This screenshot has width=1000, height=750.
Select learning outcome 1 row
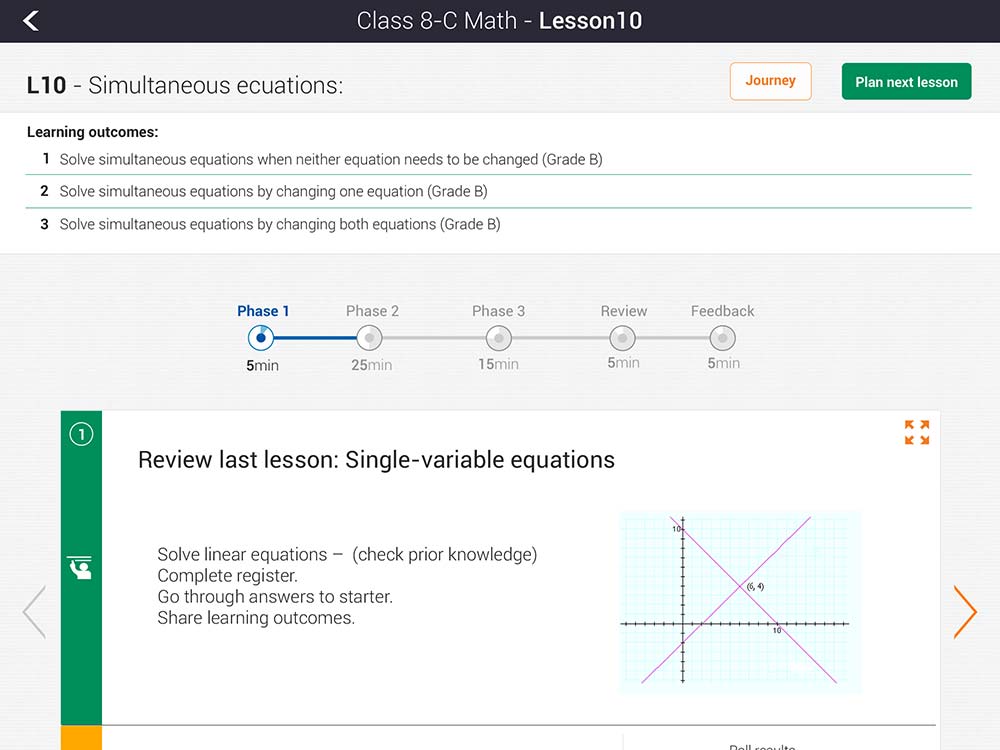[330, 159]
